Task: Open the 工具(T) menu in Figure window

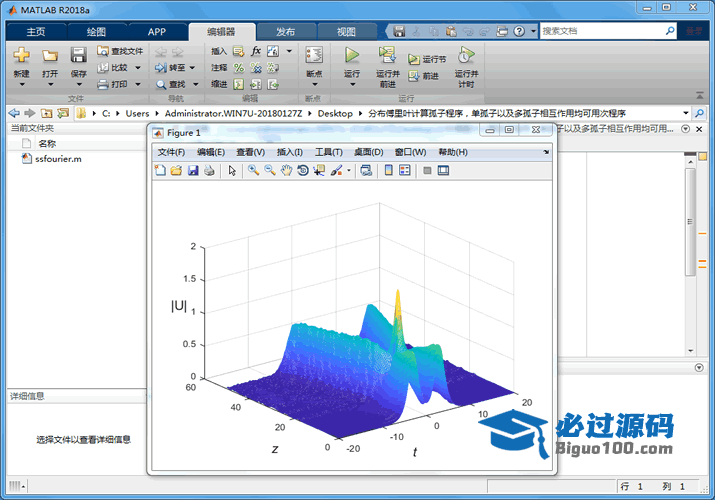Action: 328,152
